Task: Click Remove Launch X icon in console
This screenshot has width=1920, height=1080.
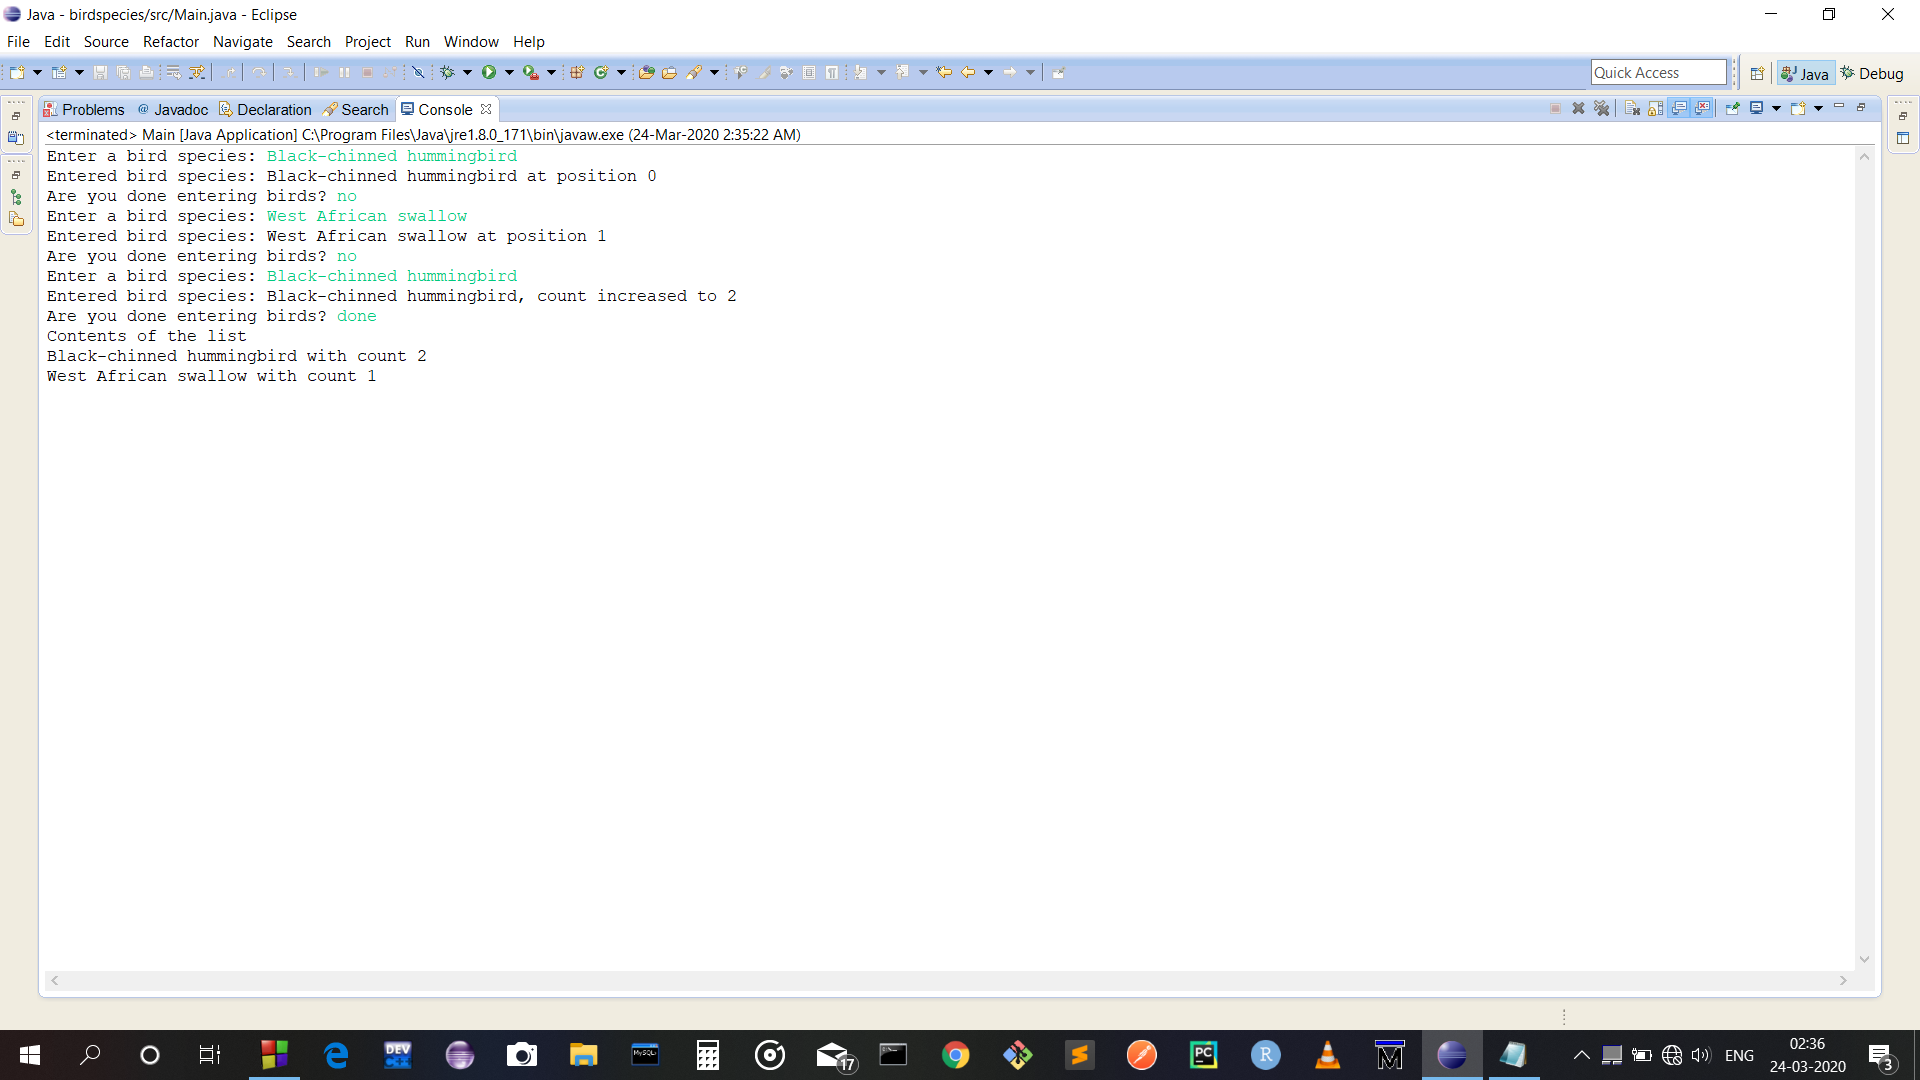Action: click(1578, 108)
